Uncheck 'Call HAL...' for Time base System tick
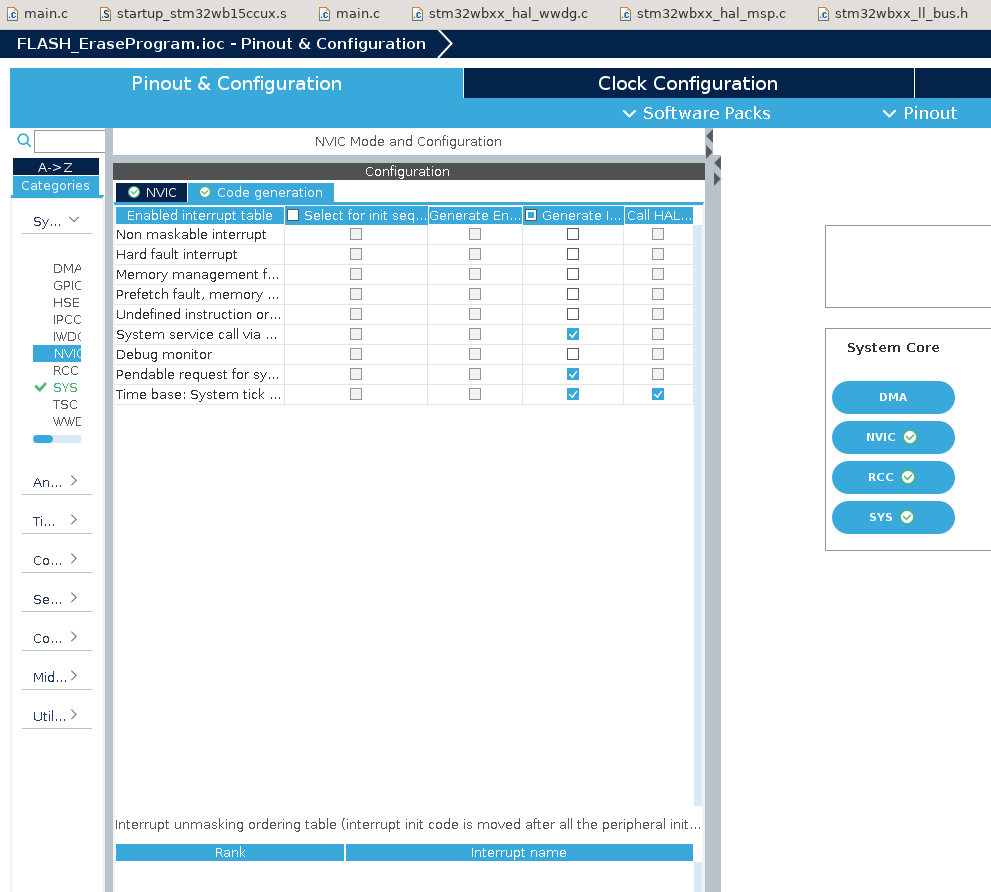Image resolution: width=991 pixels, height=892 pixels. point(658,394)
